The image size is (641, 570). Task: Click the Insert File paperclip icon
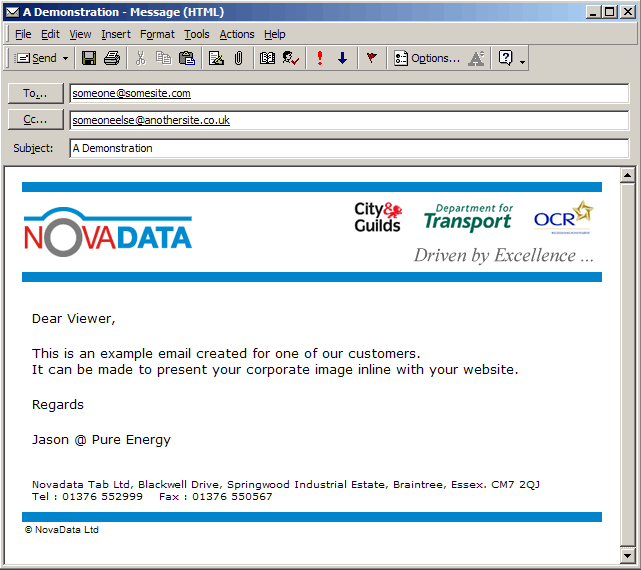tap(238, 58)
